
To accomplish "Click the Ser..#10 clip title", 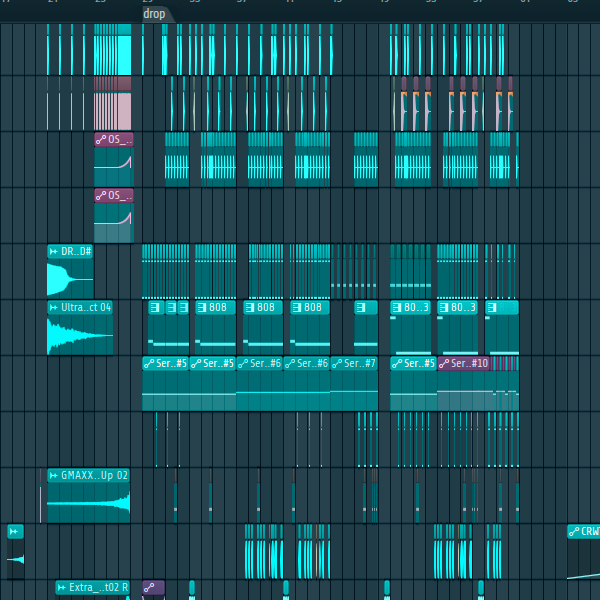I will (470, 363).
